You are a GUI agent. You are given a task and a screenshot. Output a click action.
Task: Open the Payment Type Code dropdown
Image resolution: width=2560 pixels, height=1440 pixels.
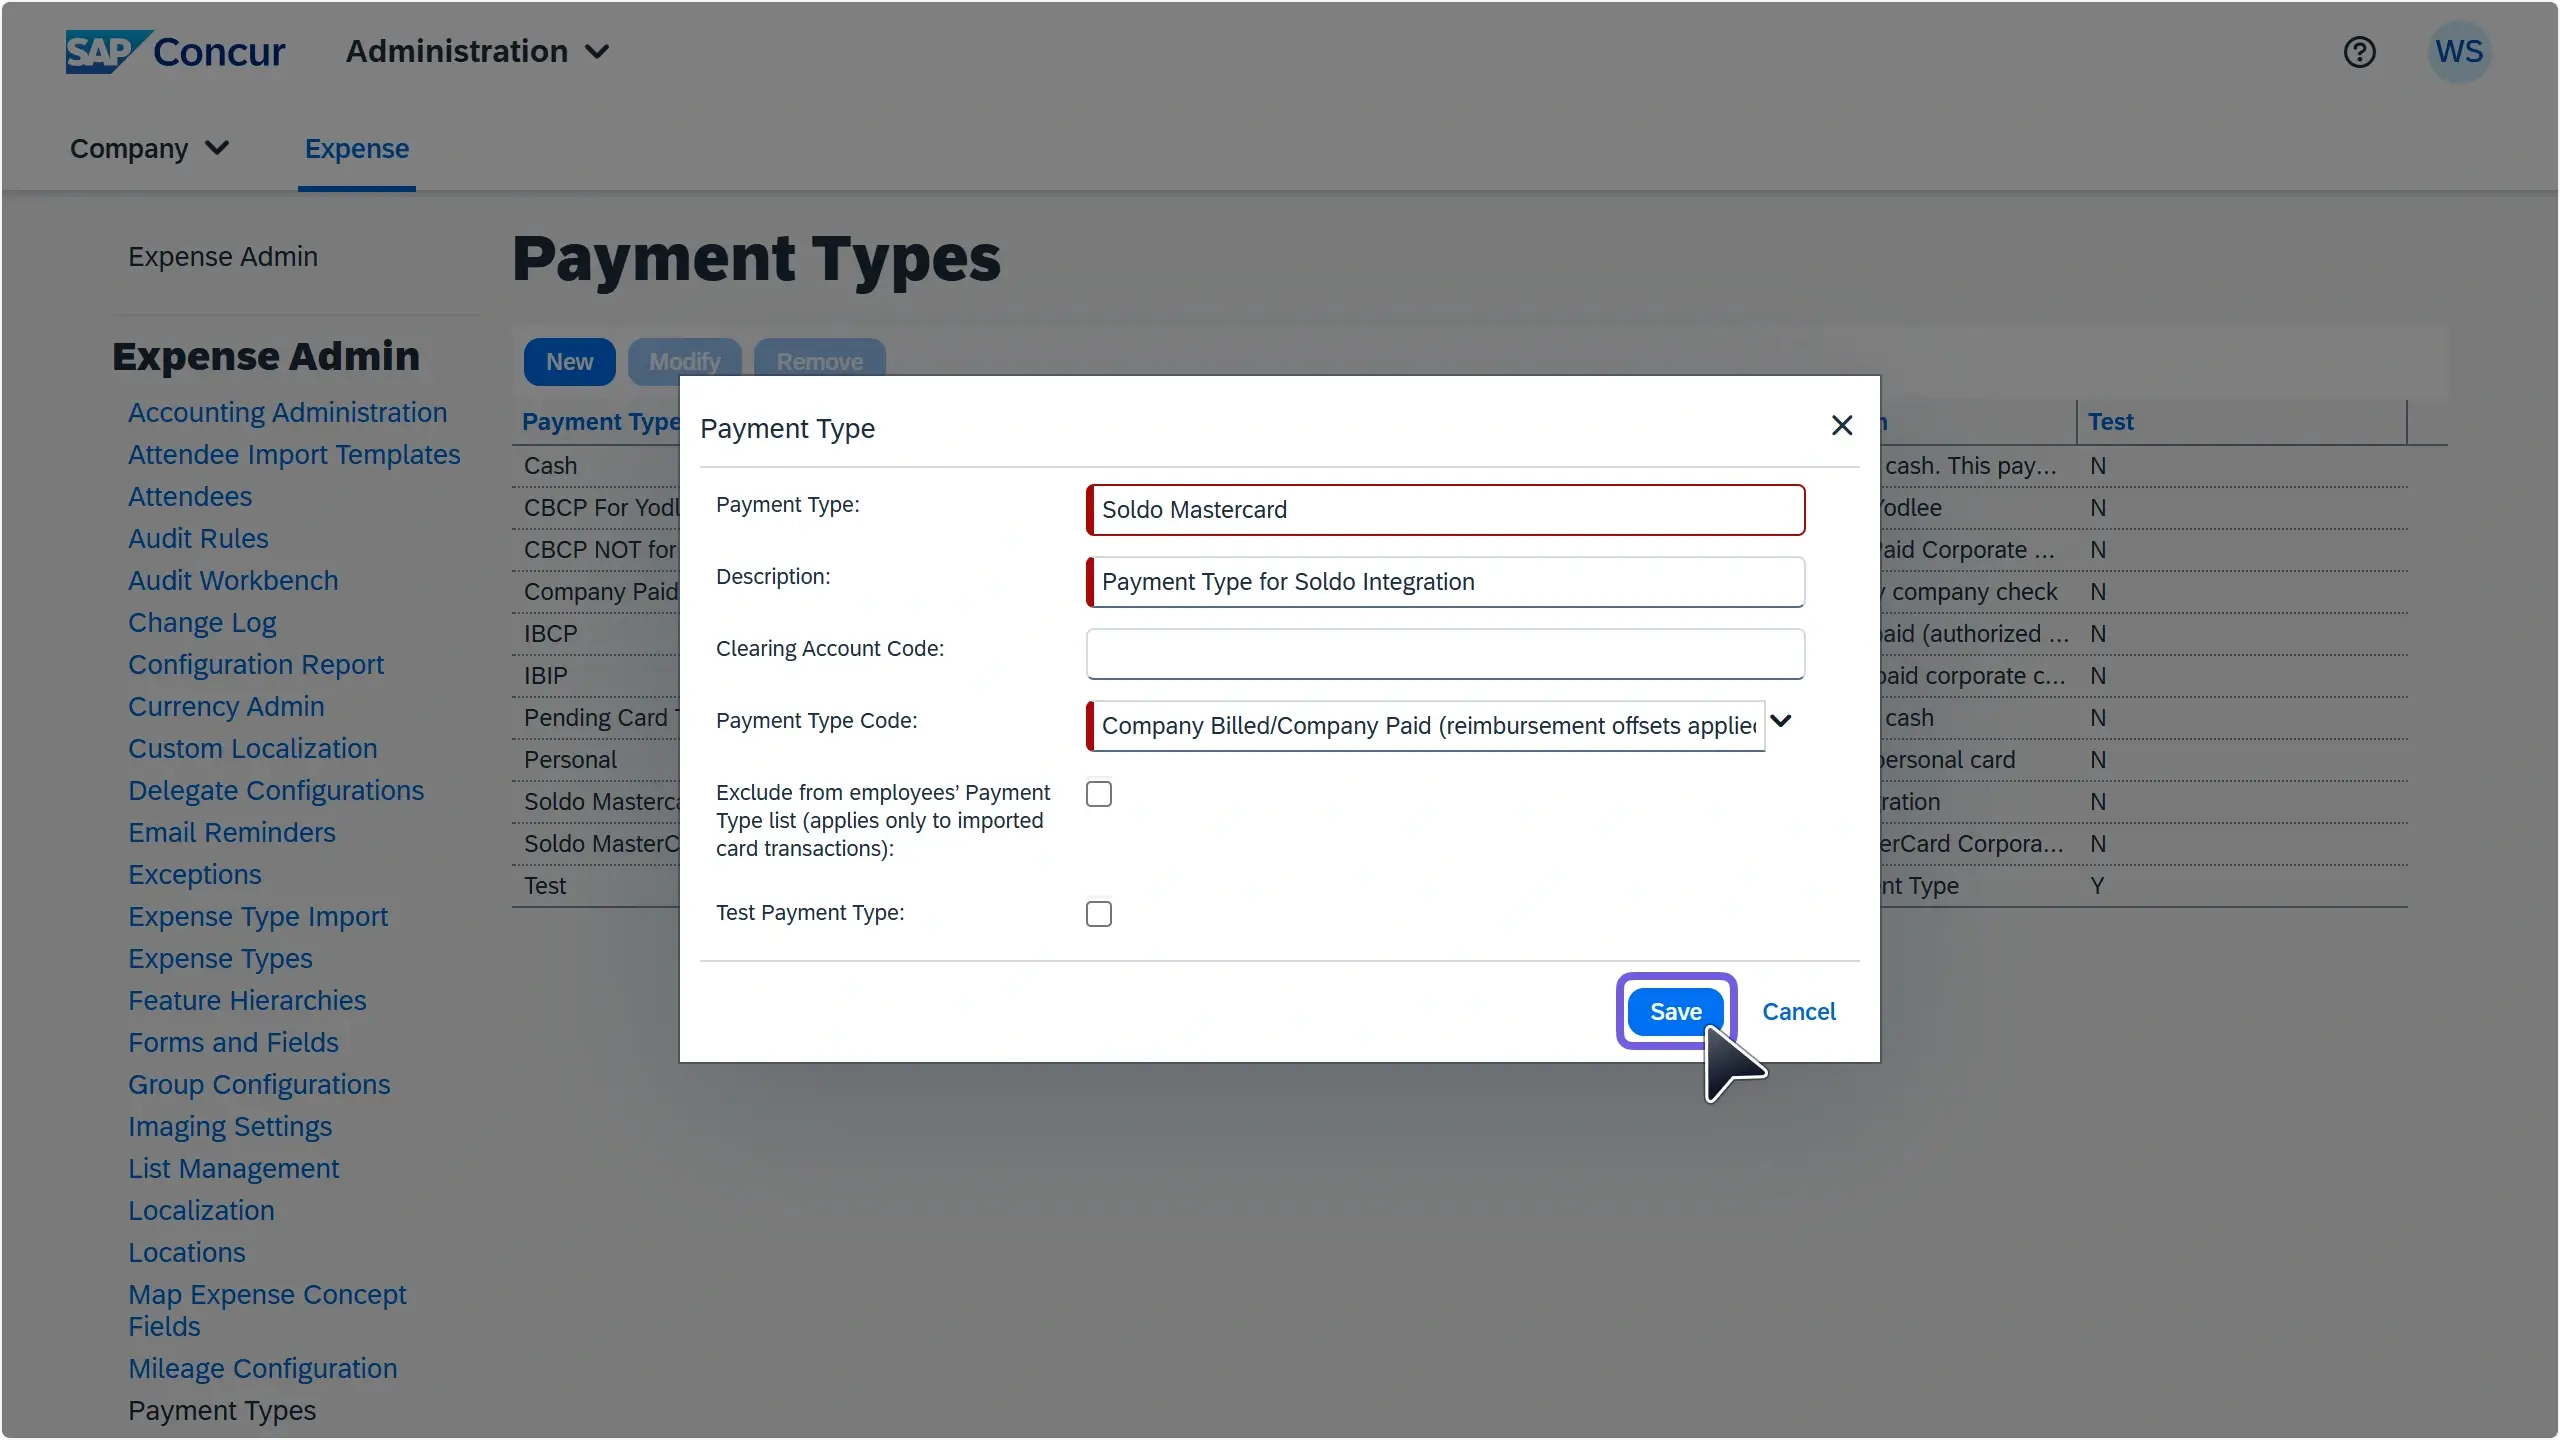(x=1780, y=721)
